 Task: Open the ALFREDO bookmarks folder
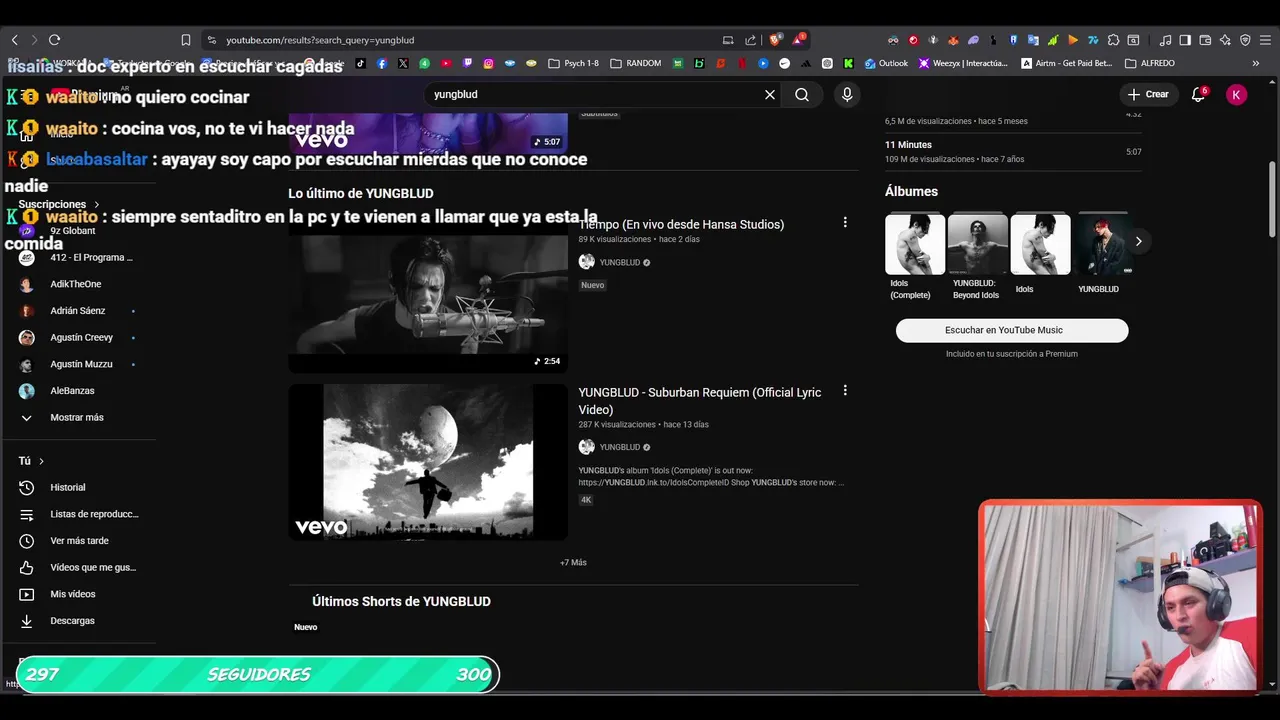pyautogui.click(x=1150, y=63)
